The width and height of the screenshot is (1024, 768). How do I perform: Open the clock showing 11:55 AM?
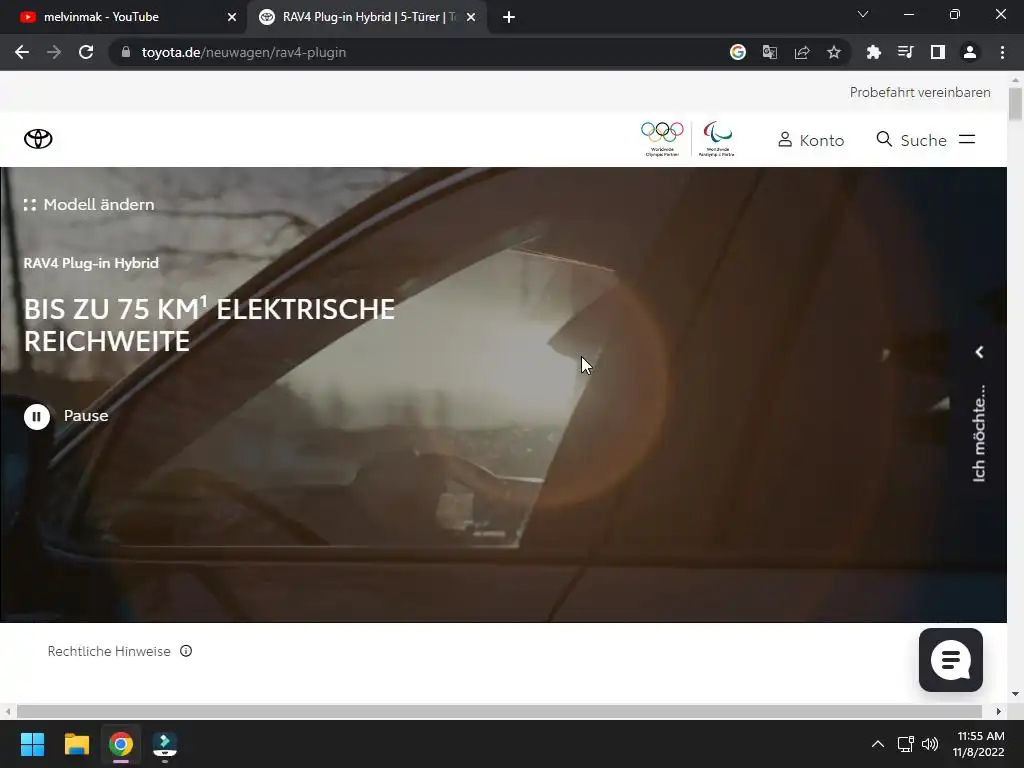coord(978,744)
